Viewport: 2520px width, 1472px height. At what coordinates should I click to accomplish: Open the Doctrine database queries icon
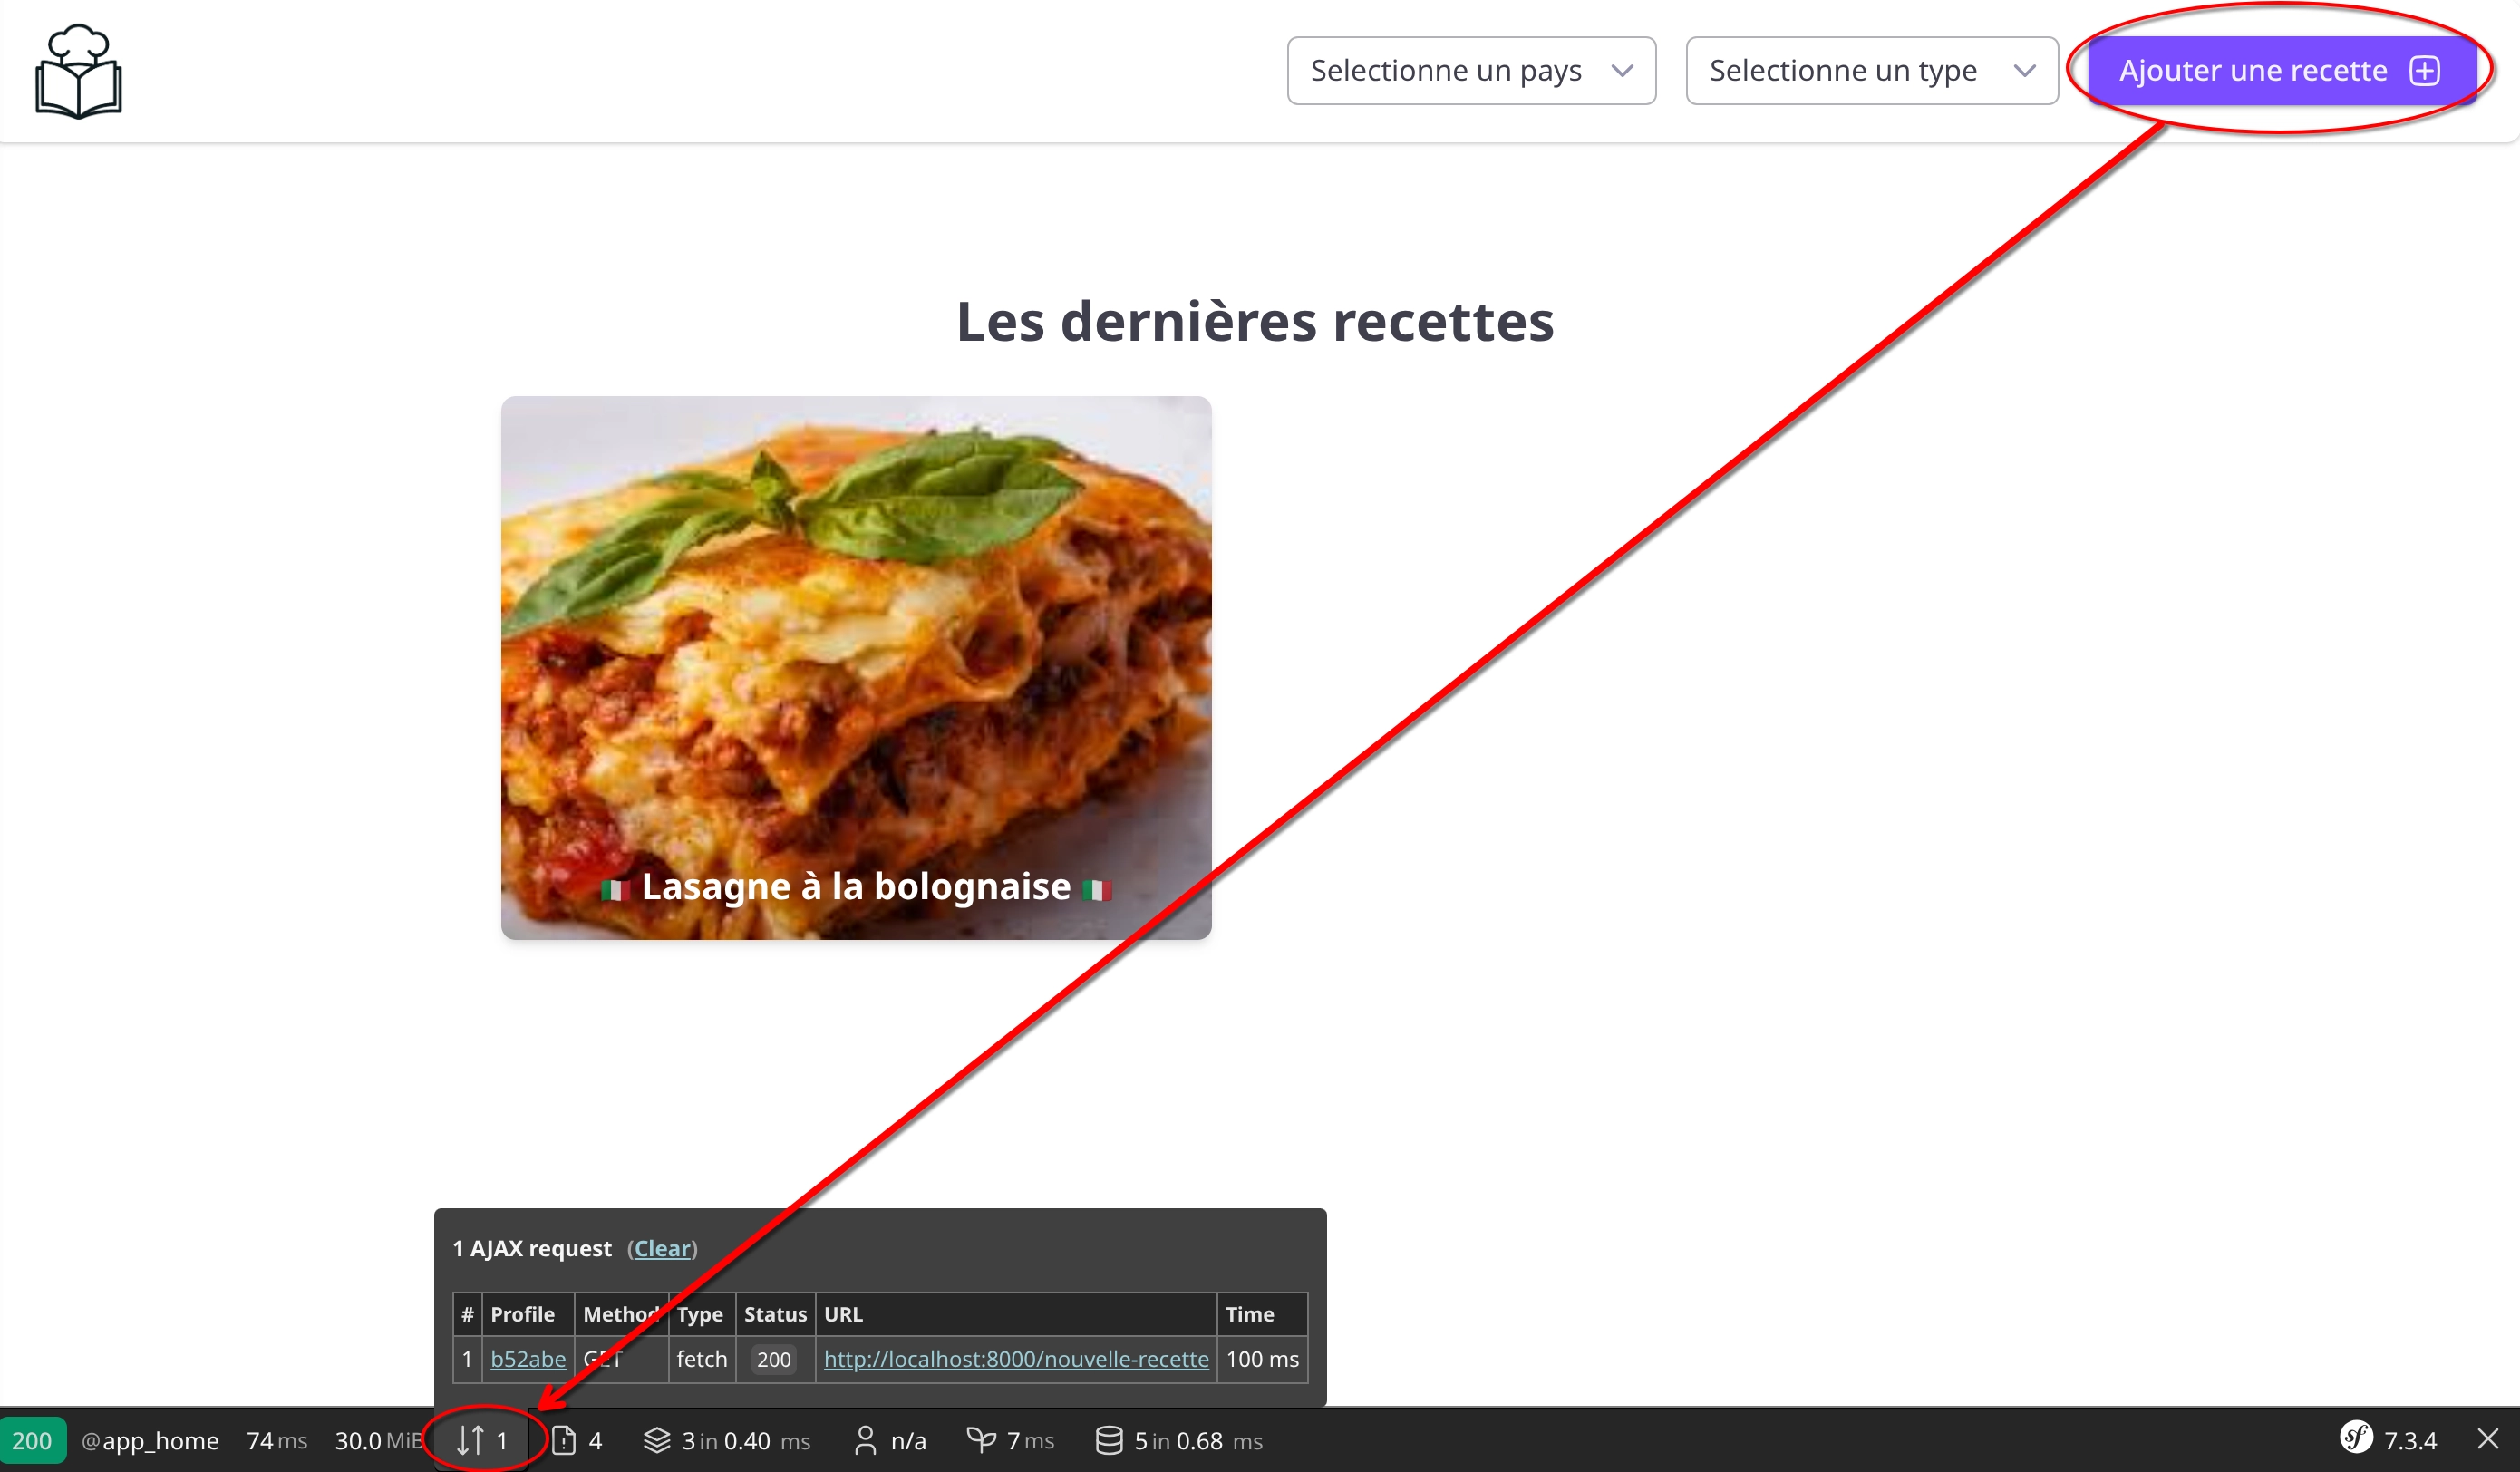(1108, 1440)
